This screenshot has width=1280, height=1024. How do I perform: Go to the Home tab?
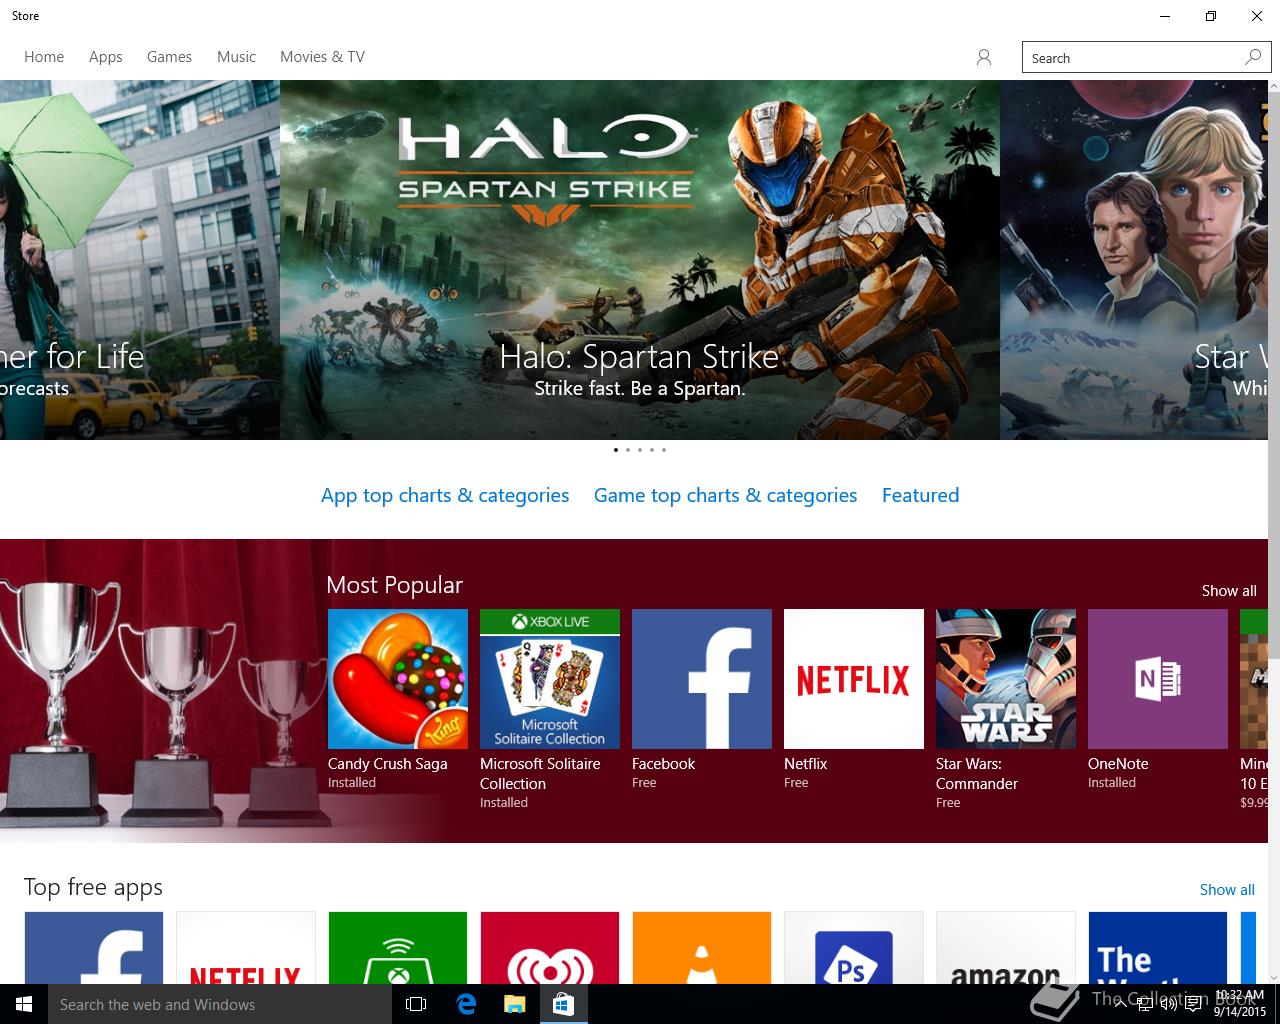click(44, 57)
